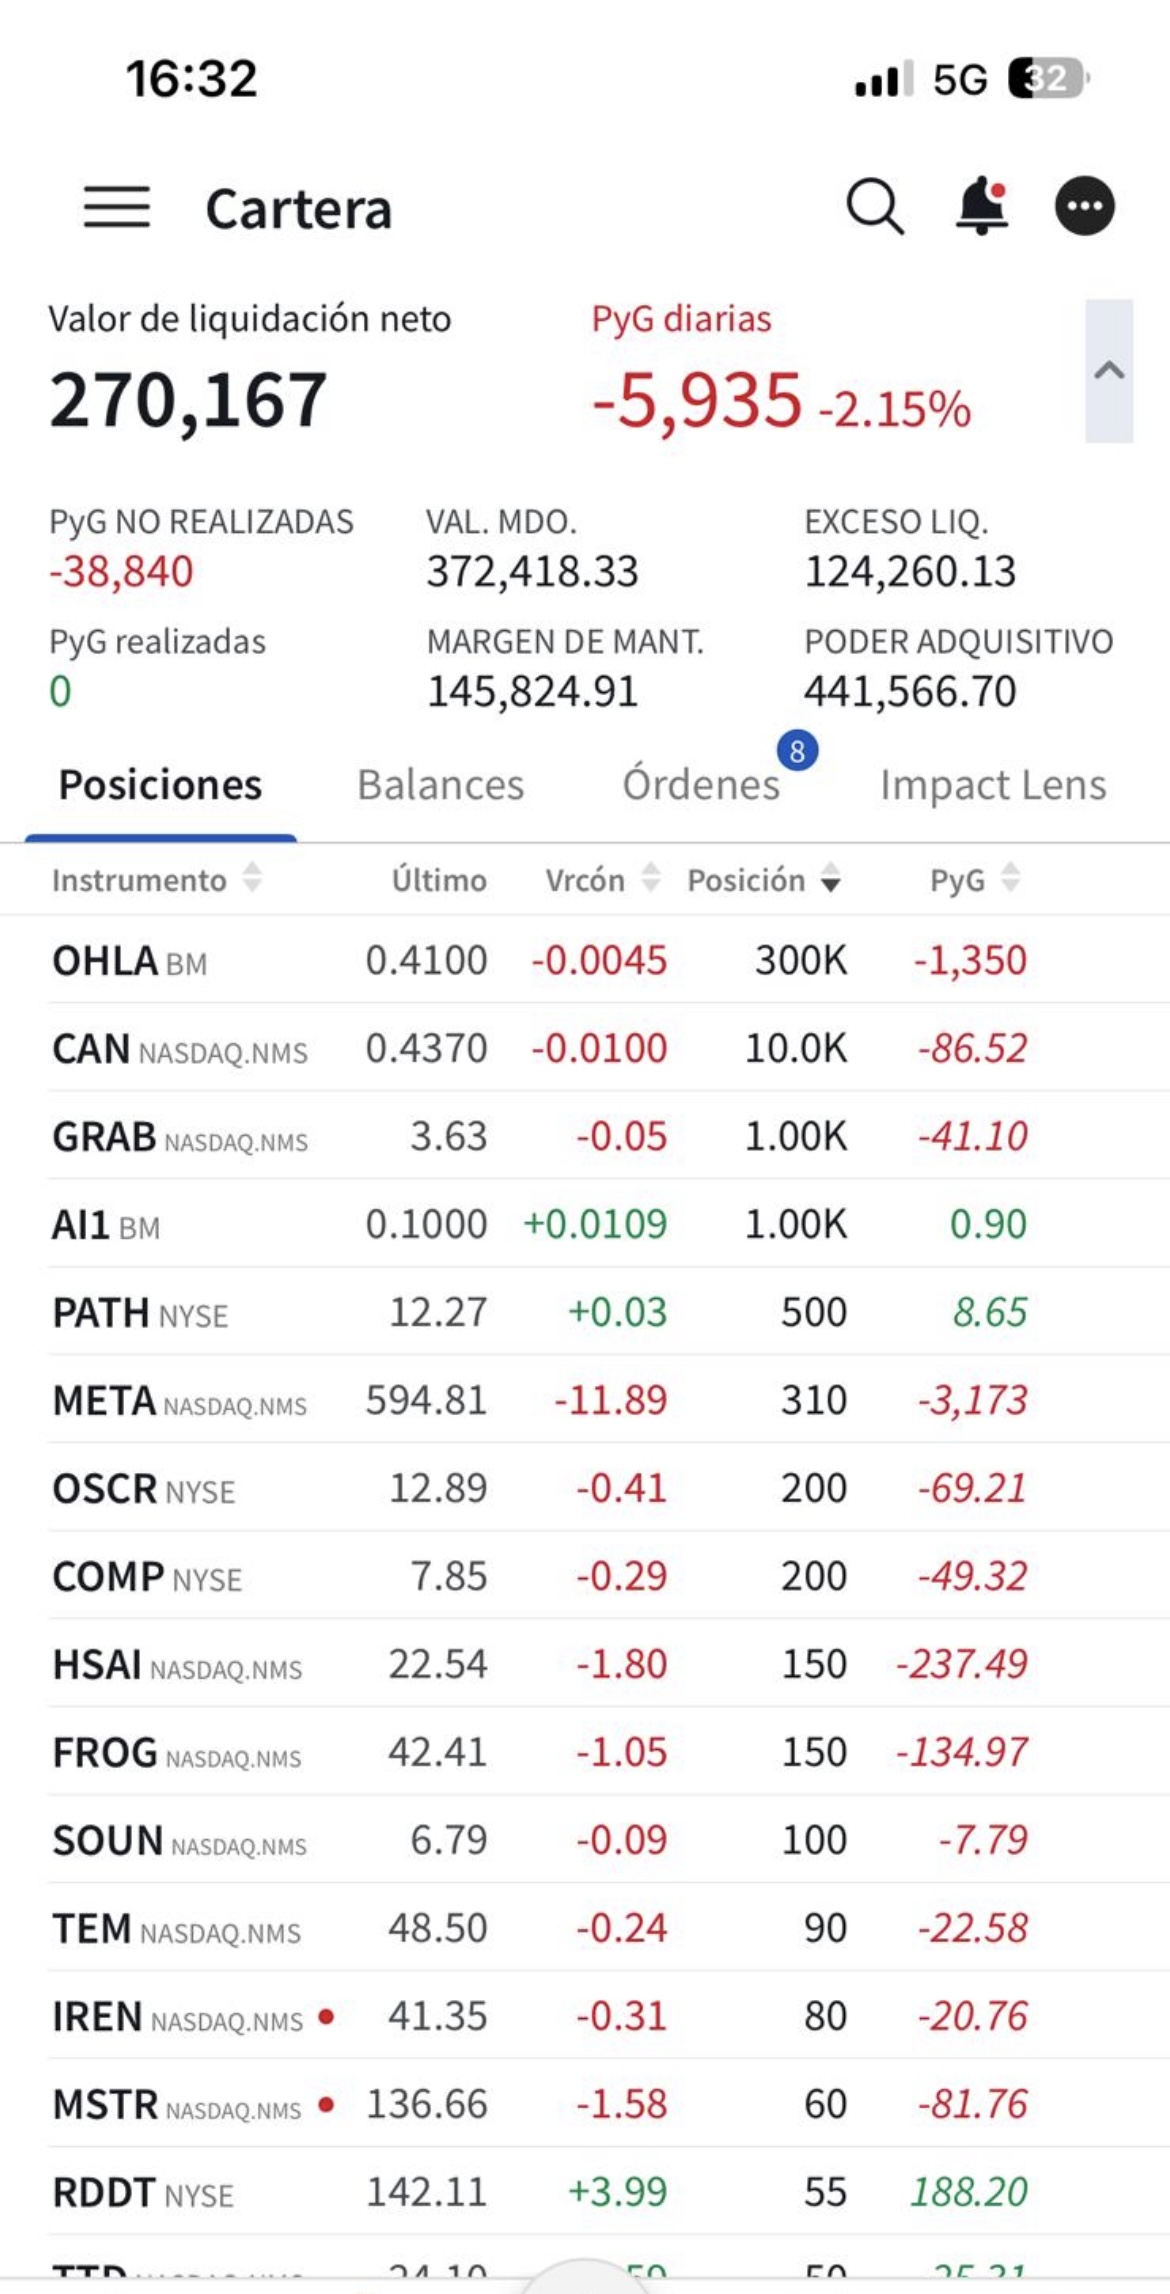The image size is (1170, 2294).
Task: Select the Posiciones tab
Action: coord(160,785)
